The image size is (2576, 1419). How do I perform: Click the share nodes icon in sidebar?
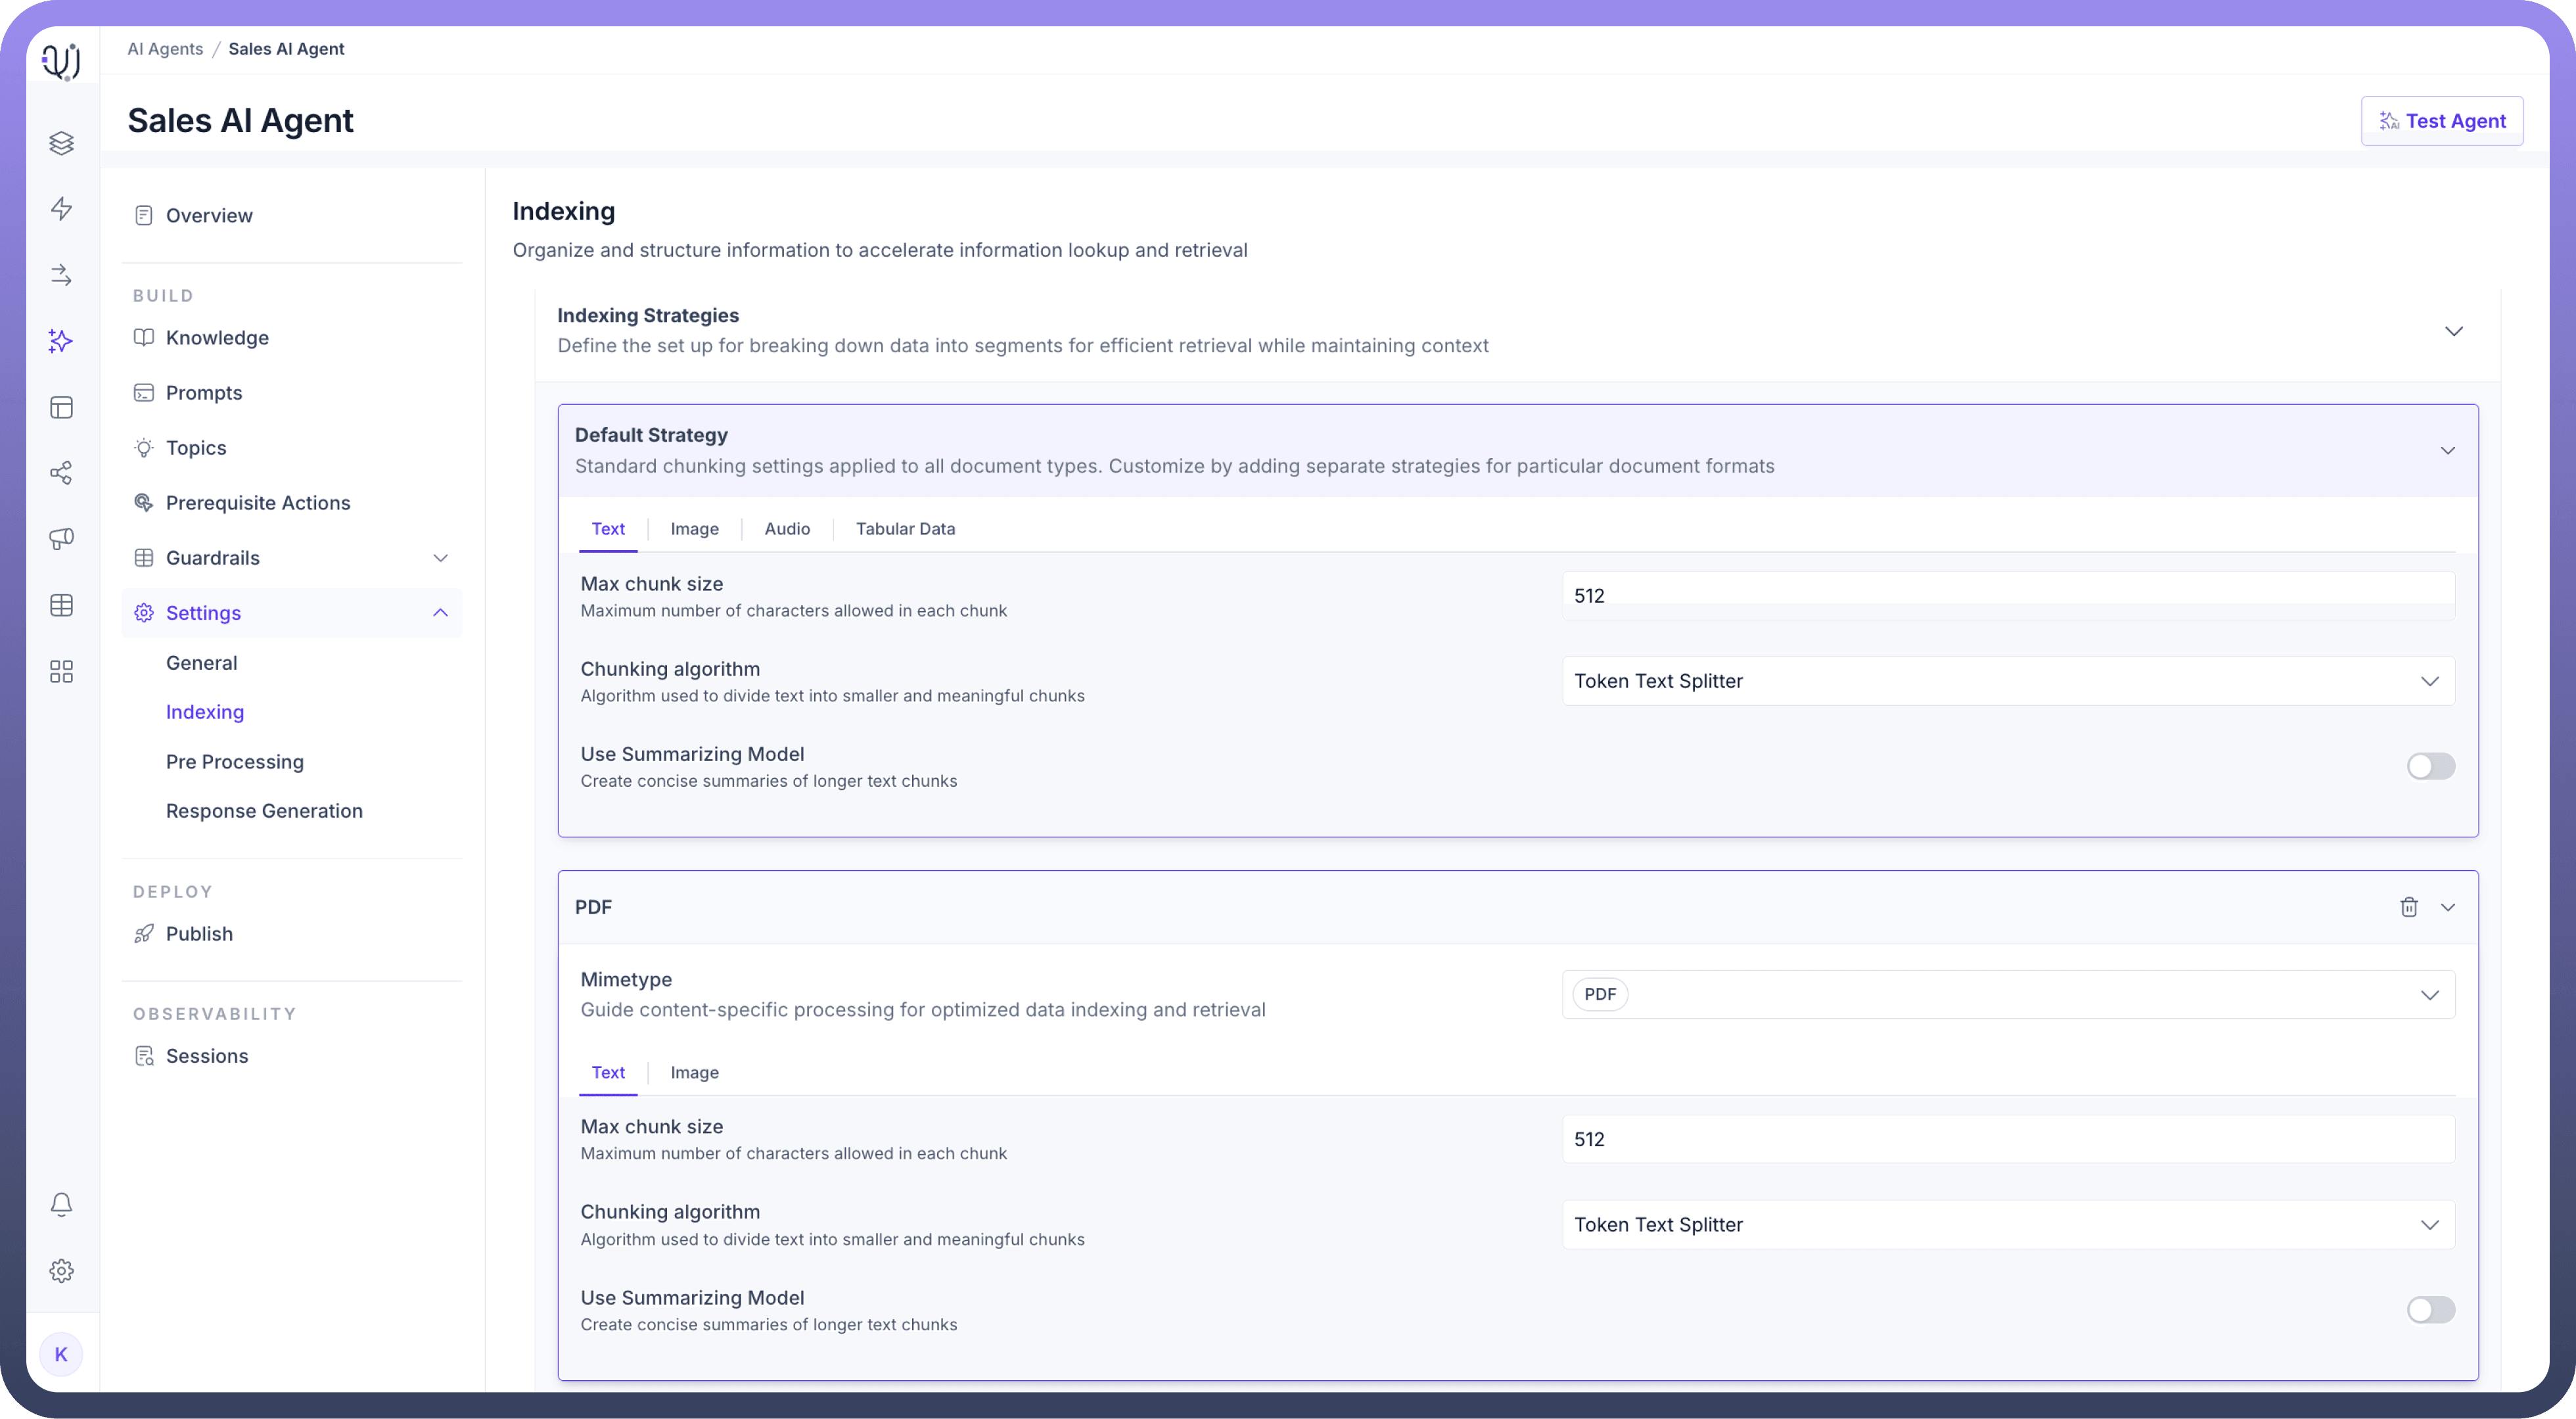[x=61, y=473]
